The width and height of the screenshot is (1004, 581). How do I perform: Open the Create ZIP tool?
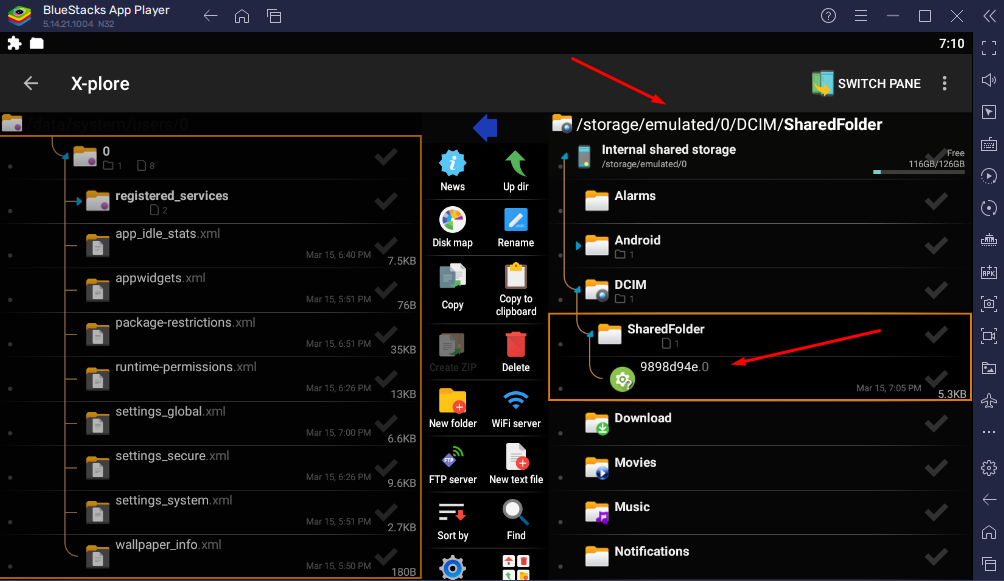(x=452, y=352)
